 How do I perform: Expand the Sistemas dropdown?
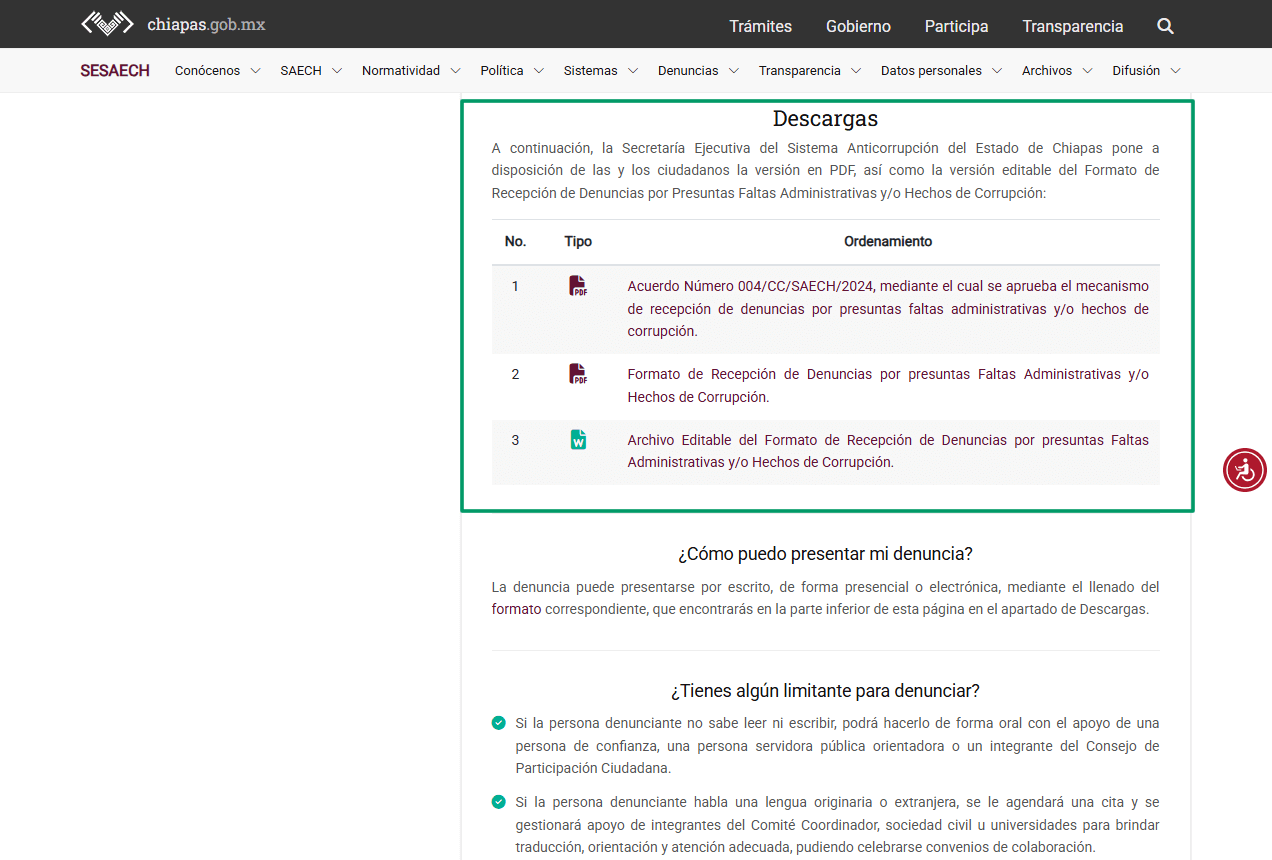click(x=601, y=71)
